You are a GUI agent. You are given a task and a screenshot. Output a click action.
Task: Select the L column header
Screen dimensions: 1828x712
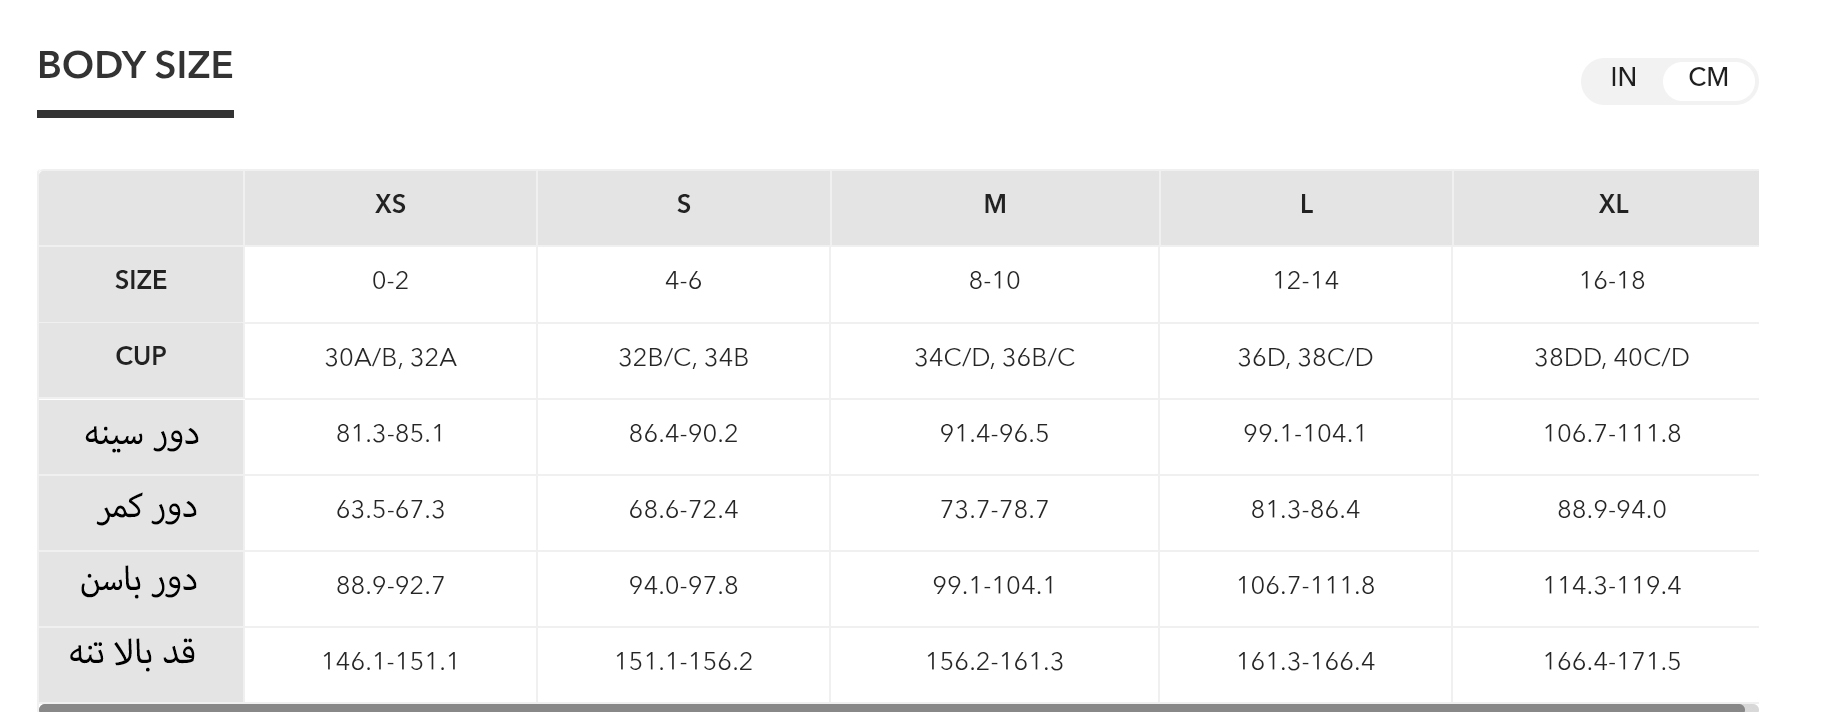point(1305,205)
